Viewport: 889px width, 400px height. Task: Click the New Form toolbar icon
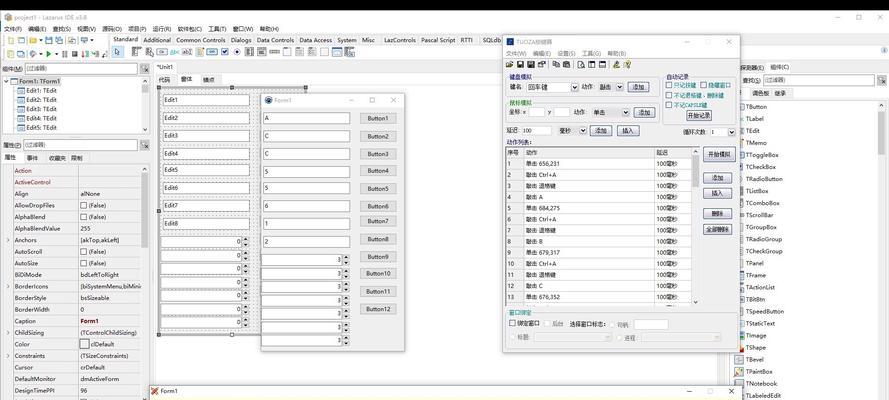click(x=22, y=40)
